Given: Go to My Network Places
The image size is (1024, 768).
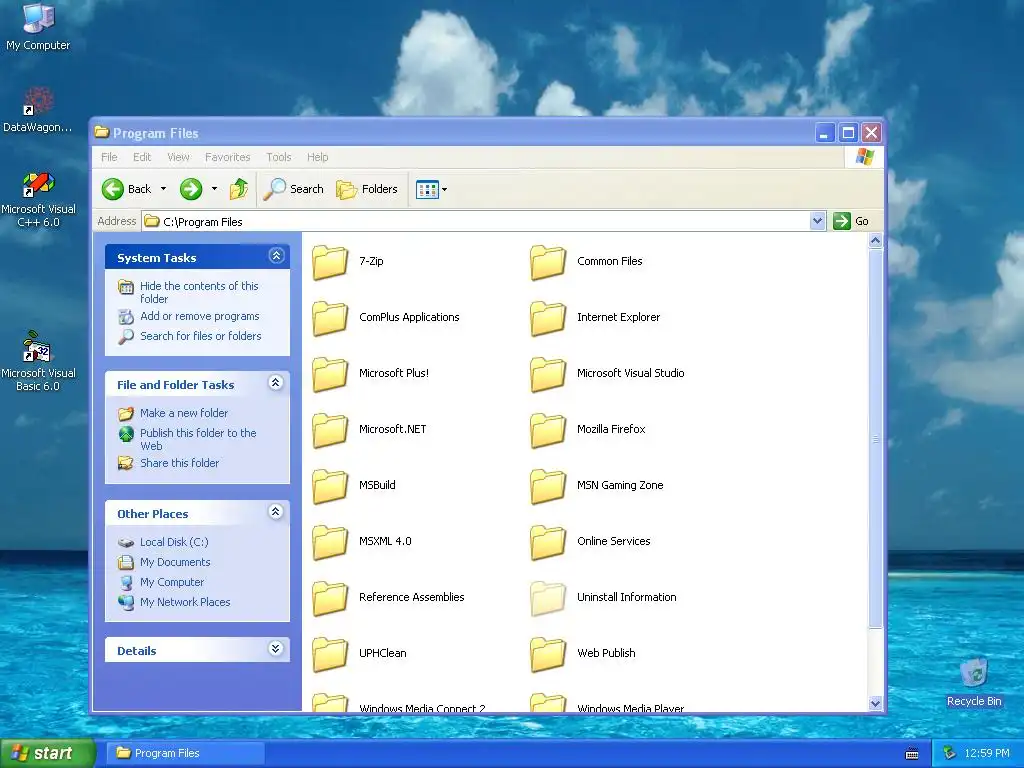Looking at the screenshot, I should pyautogui.click(x=185, y=602).
